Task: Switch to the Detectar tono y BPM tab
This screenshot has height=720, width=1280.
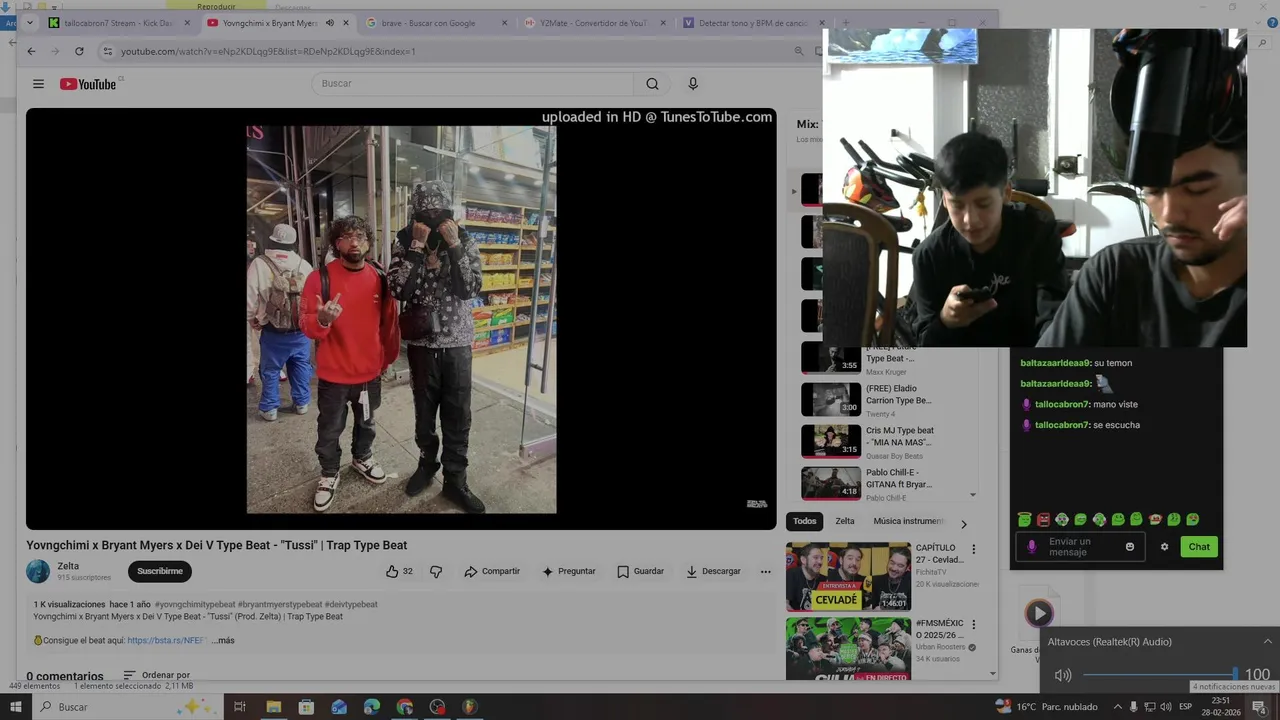Action: (x=753, y=23)
